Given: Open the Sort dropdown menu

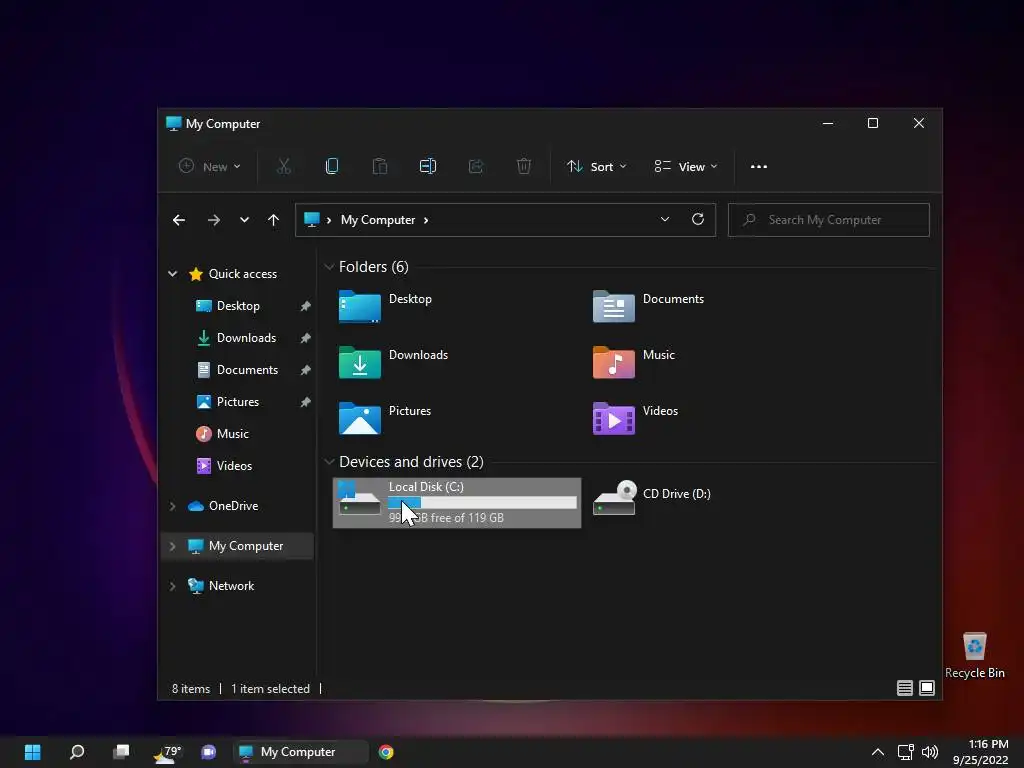Looking at the screenshot, I should click(x=596, y=167).
